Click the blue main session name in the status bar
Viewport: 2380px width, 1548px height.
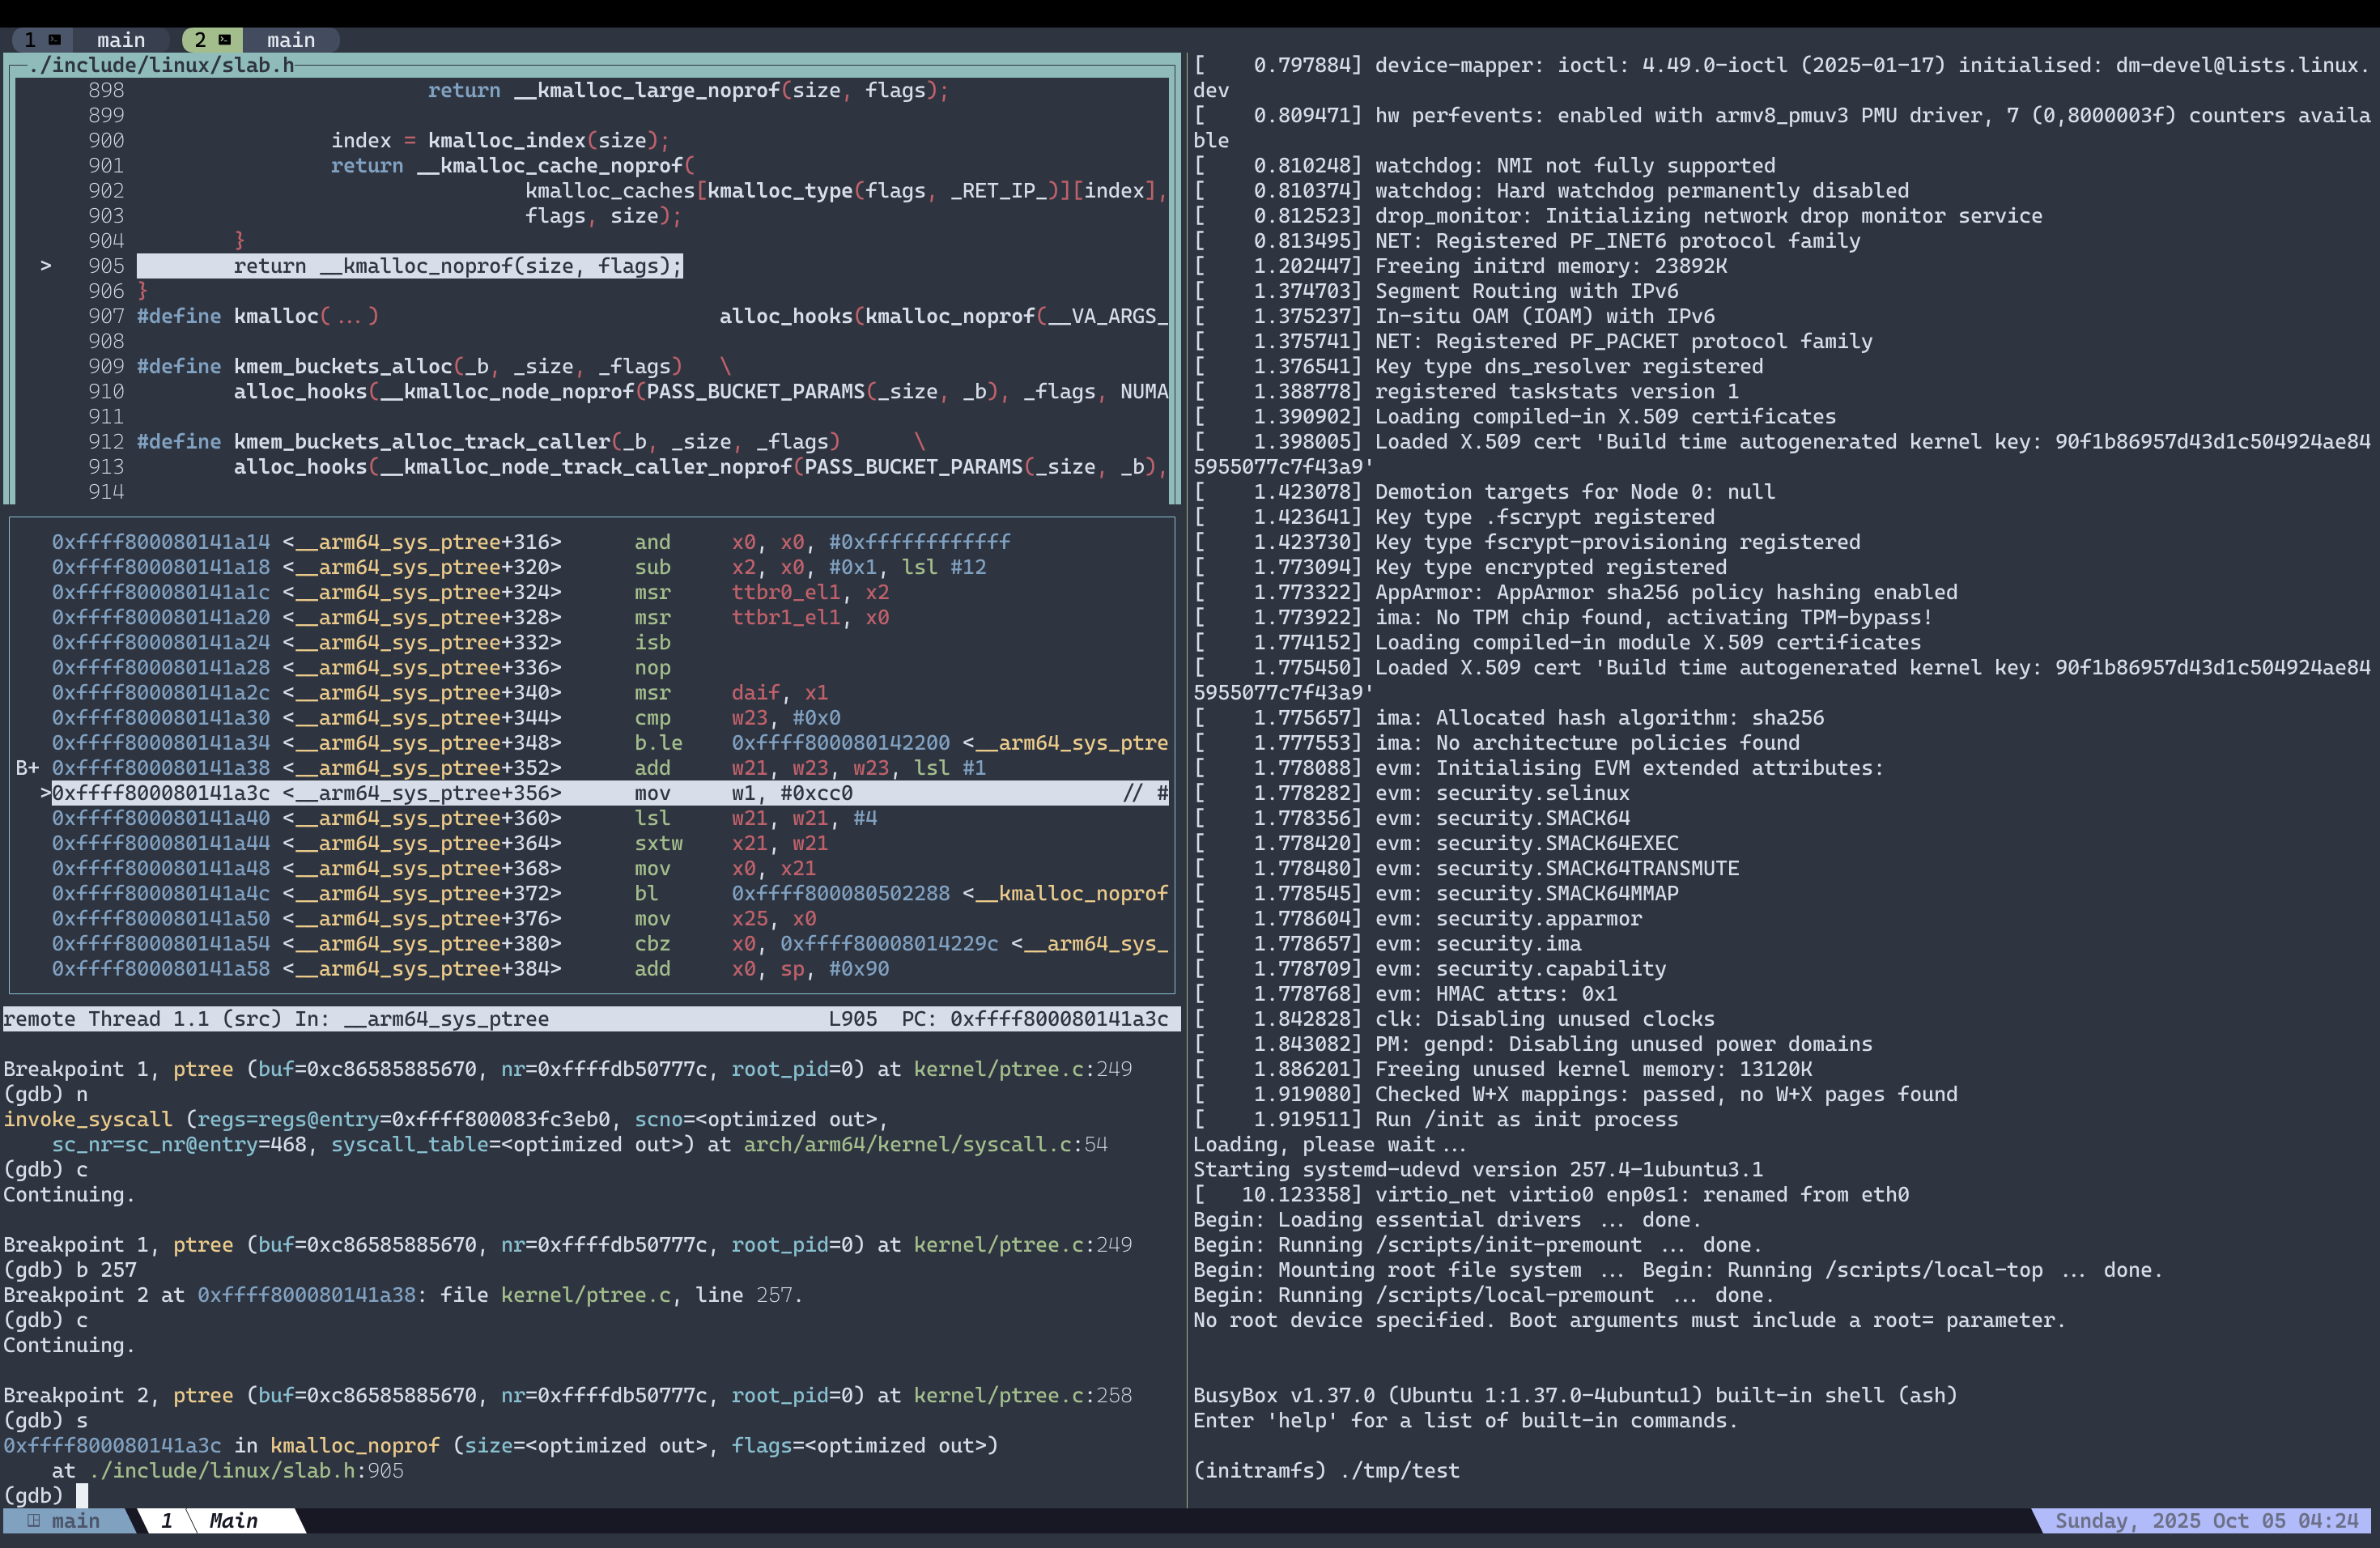pos(76,1521)
